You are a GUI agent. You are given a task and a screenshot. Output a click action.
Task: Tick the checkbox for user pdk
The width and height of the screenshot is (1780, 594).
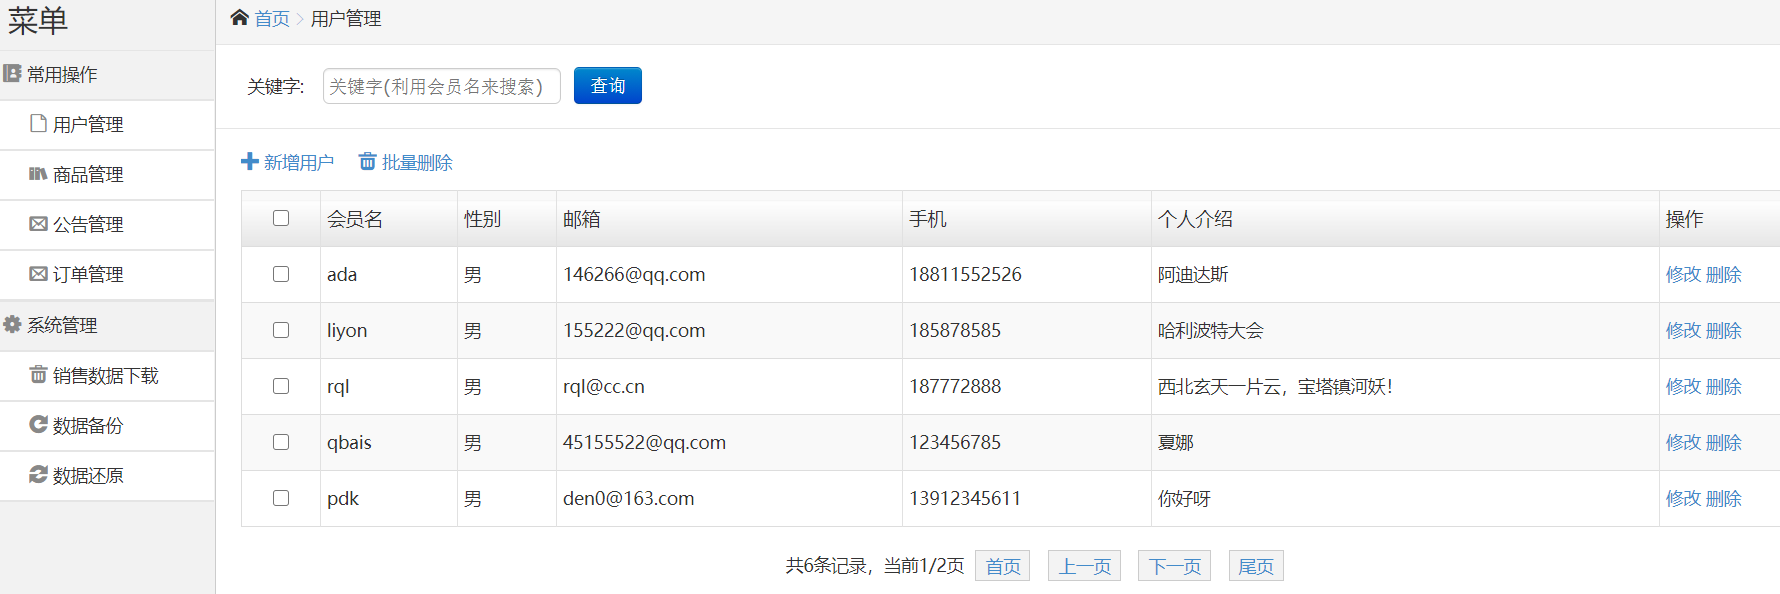point(281,498)
